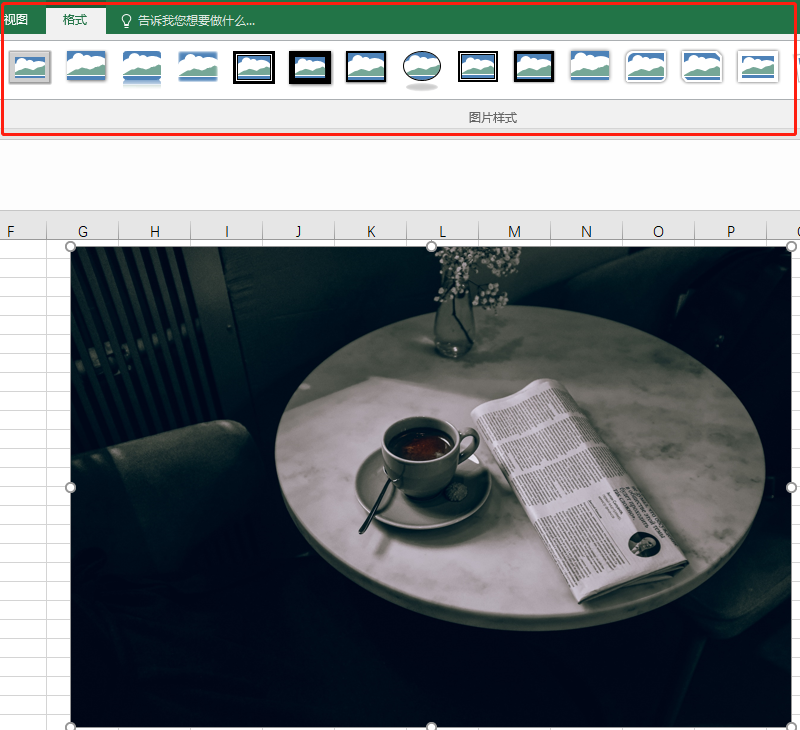The height and width of the screenshot is (730, 800).
Task: Select column H header
Action: 155,231
